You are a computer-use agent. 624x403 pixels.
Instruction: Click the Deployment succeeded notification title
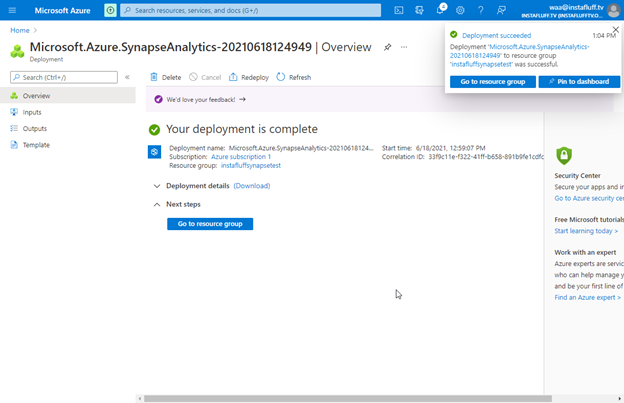tap(496, 35)
